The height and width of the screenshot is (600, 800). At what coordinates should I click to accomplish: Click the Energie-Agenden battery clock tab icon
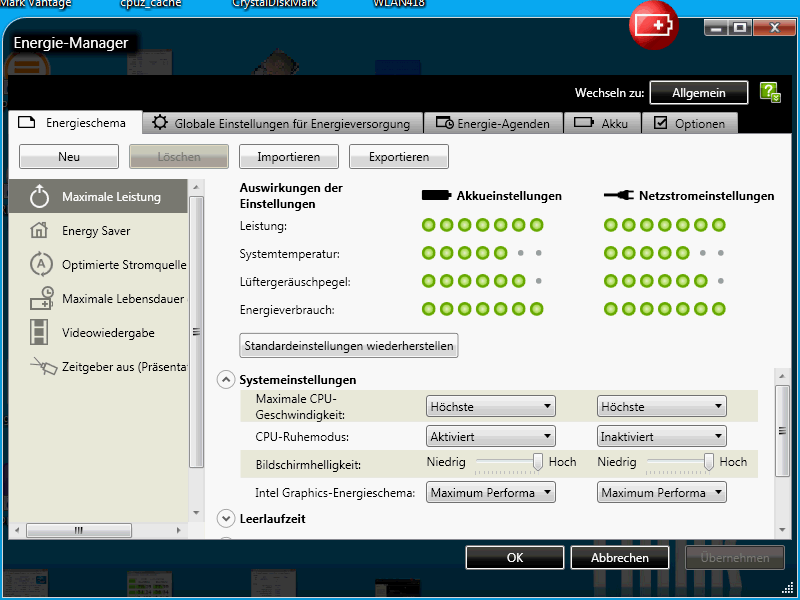[x=444, y=122]
